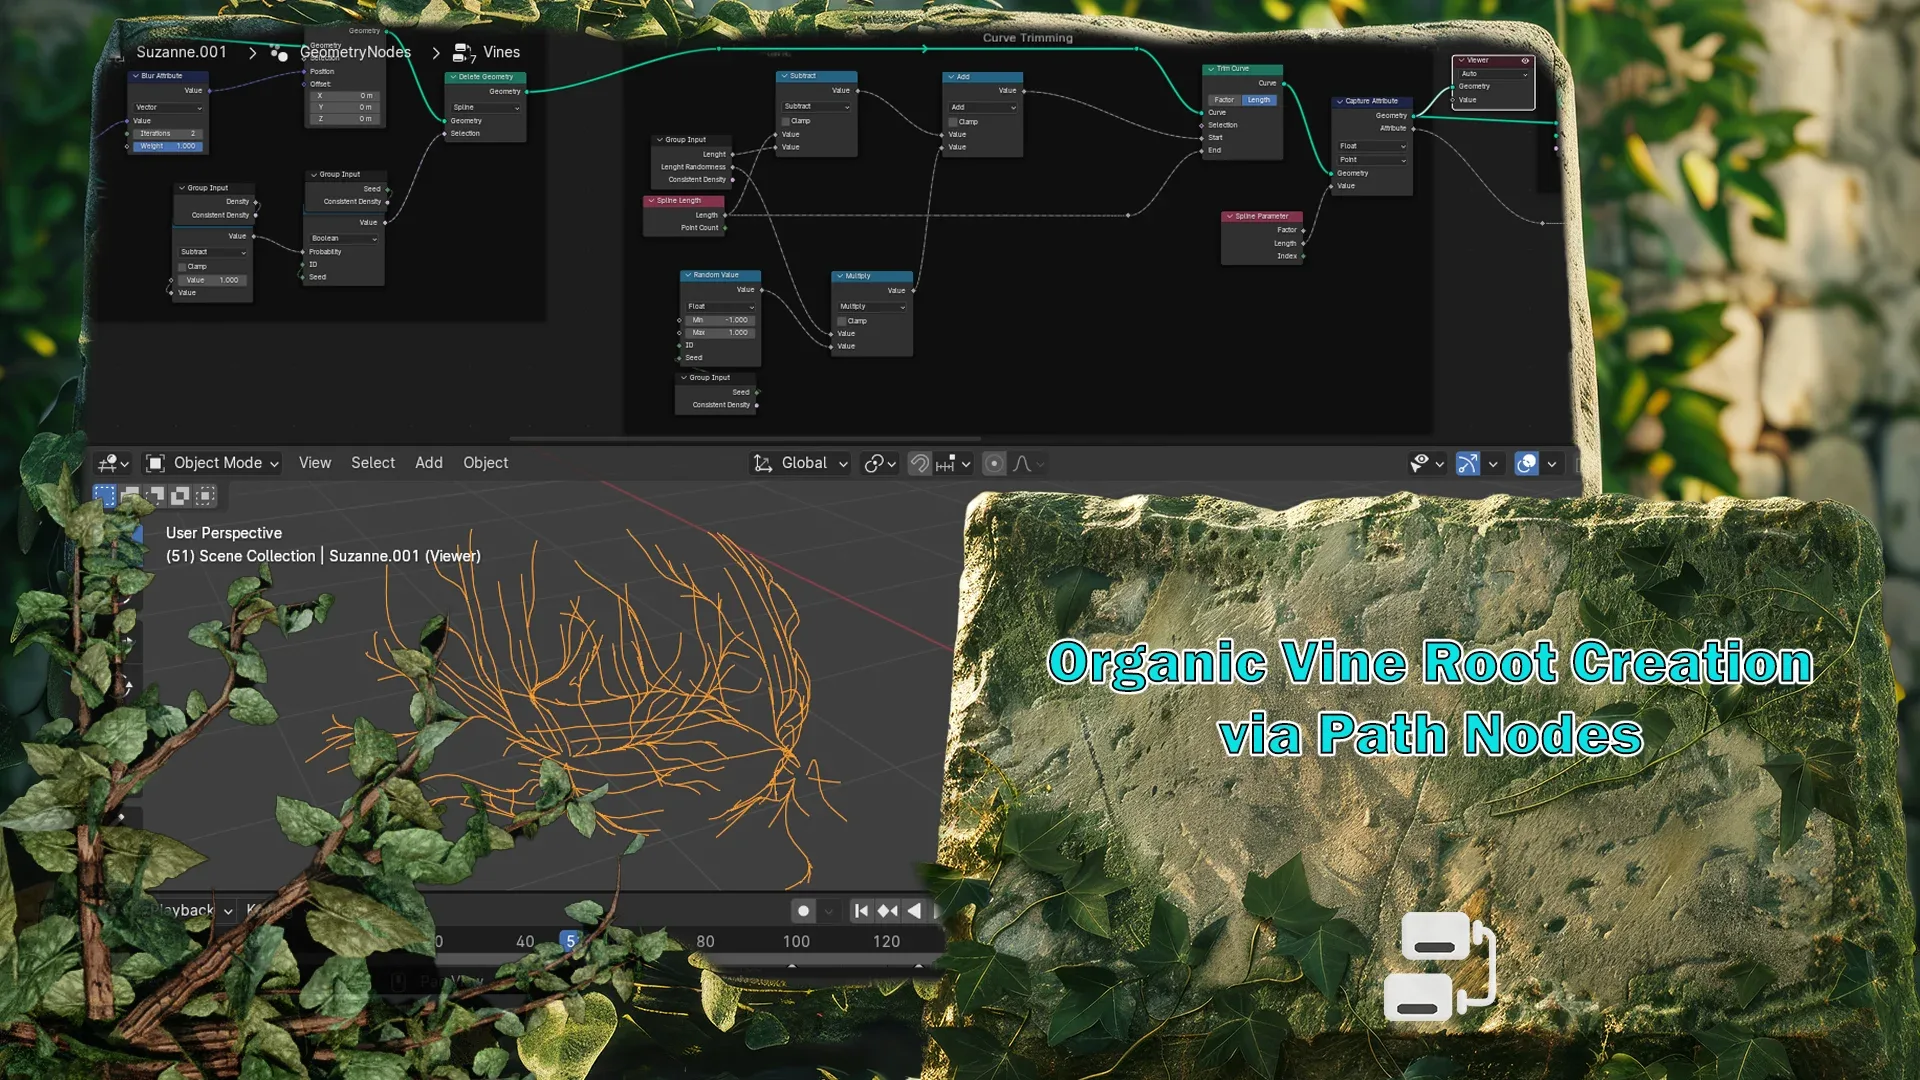Viewport: 1920px width, 1080px height.
Task: Click the record keying circle in timeline header
Action: (805, 910)
